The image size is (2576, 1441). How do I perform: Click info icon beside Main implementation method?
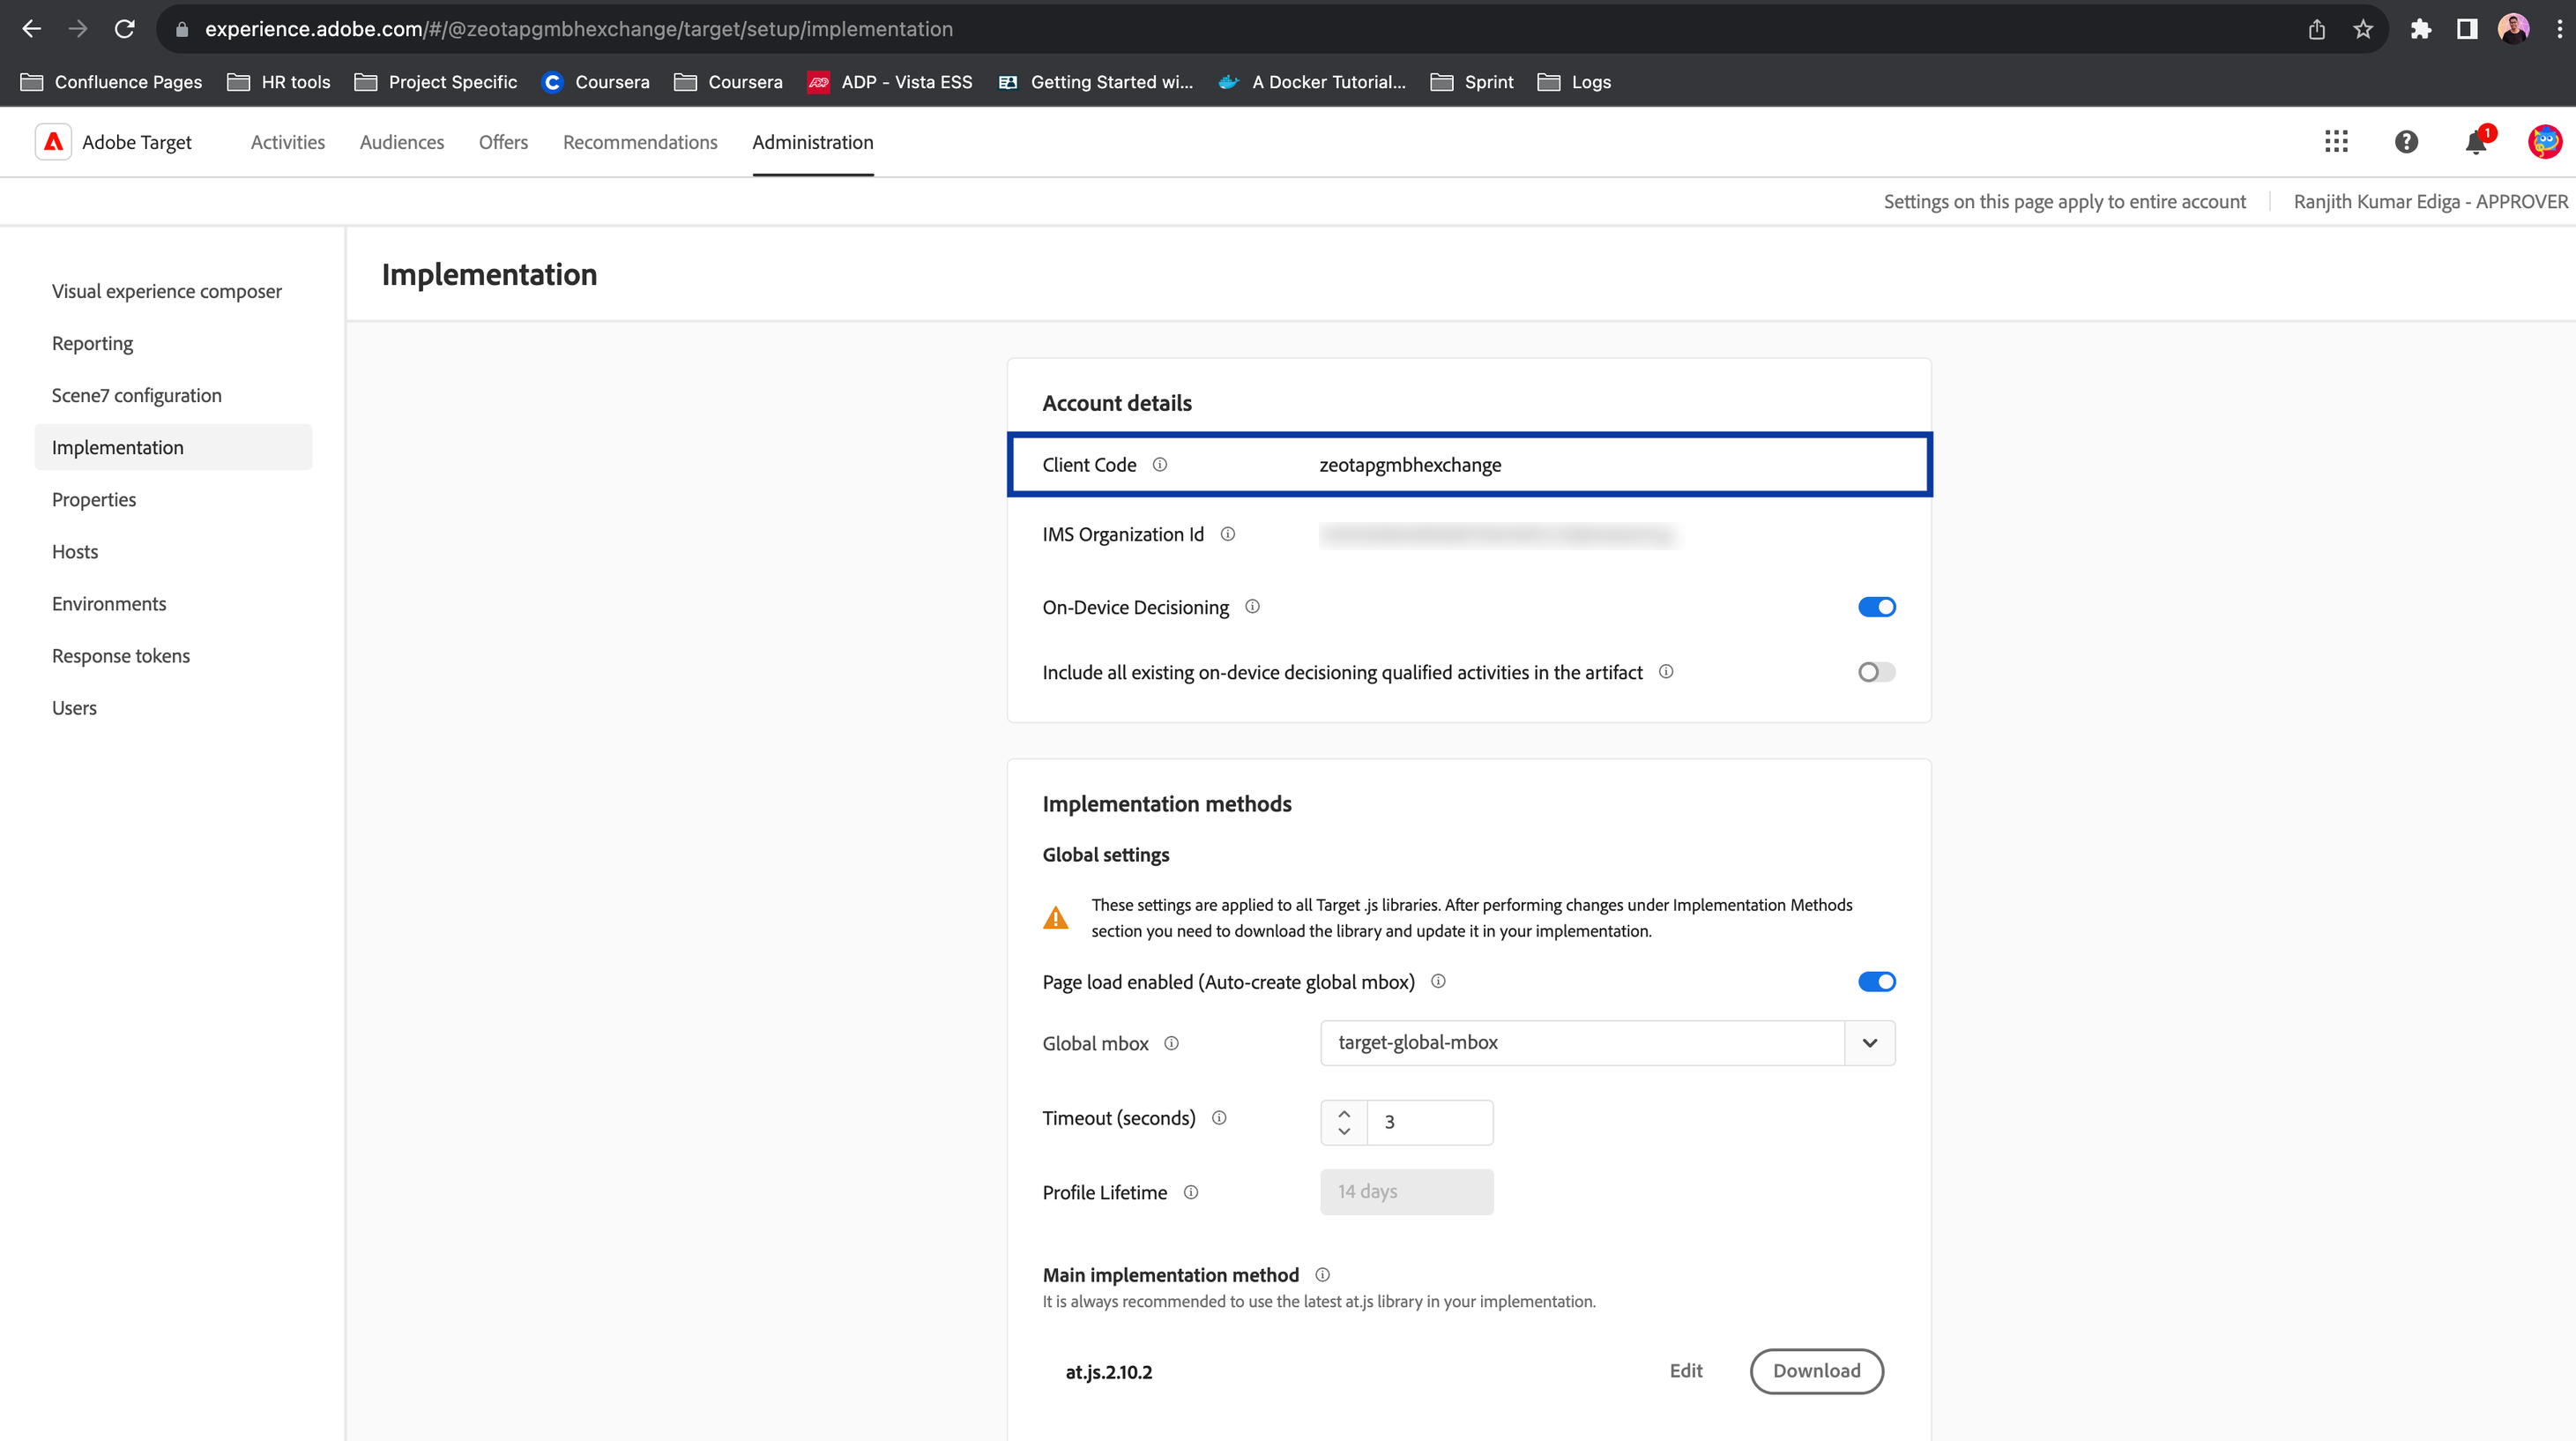[x=1322, y=1275]
